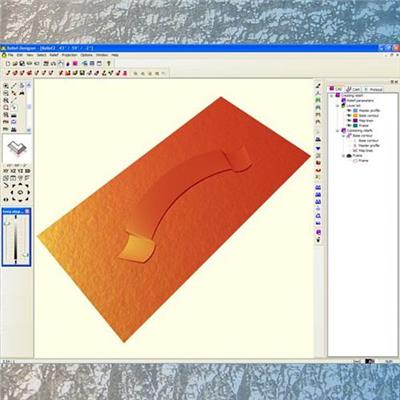Click the pen icon atop right vertical toolbar
Screen dimensions: 400x400
(318, 86)
